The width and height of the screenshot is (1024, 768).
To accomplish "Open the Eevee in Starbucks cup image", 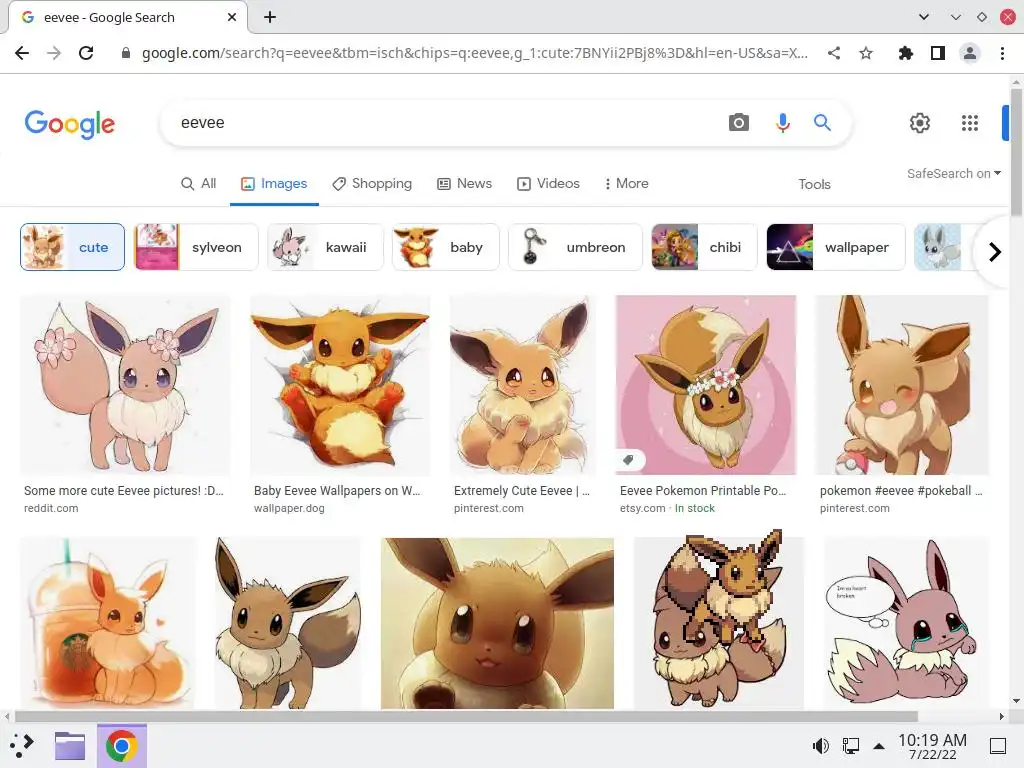I will pos(108,623).
